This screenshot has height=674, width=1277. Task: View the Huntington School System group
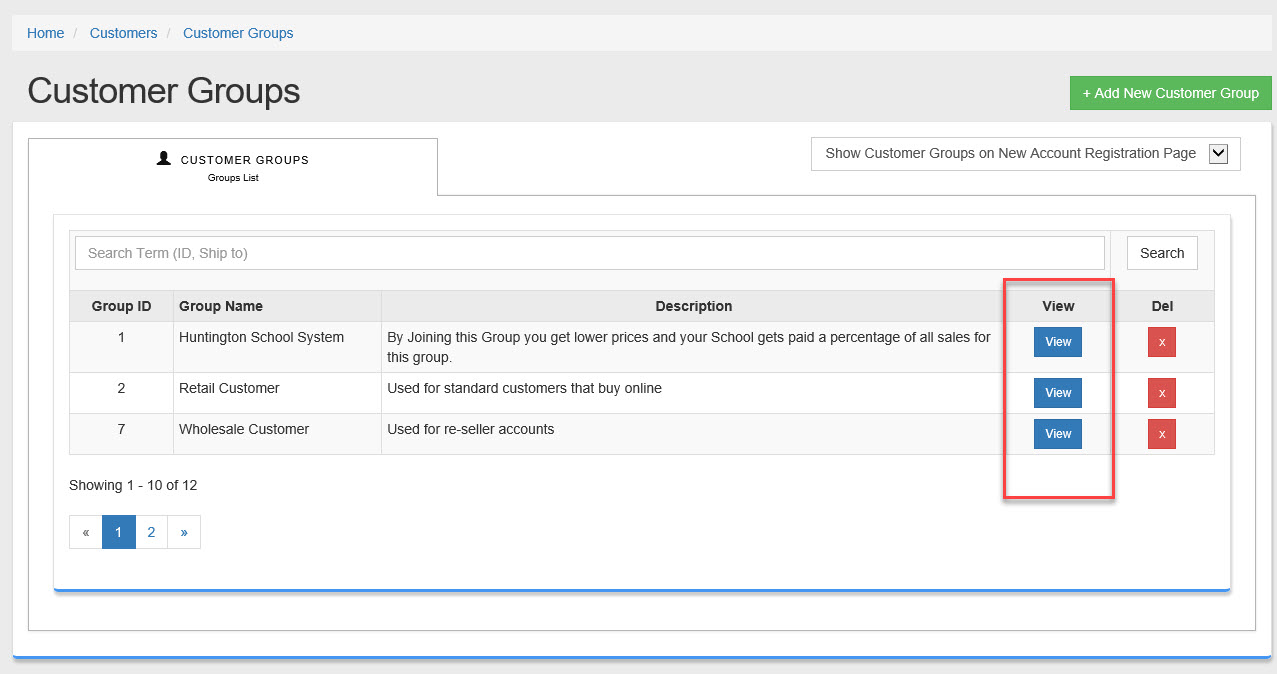click(x=1058, y=342)
